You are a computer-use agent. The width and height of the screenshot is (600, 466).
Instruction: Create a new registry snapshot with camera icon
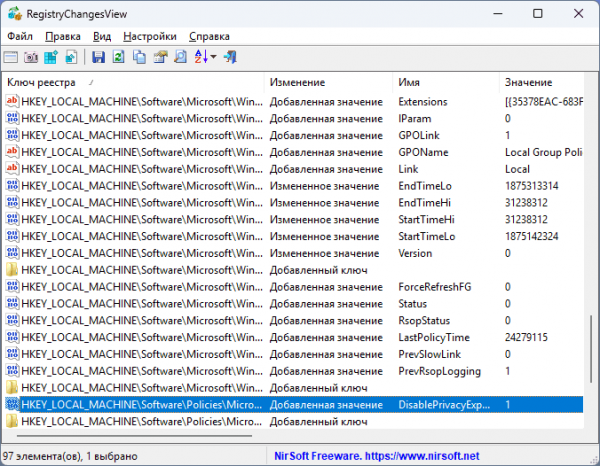[31, 57]
